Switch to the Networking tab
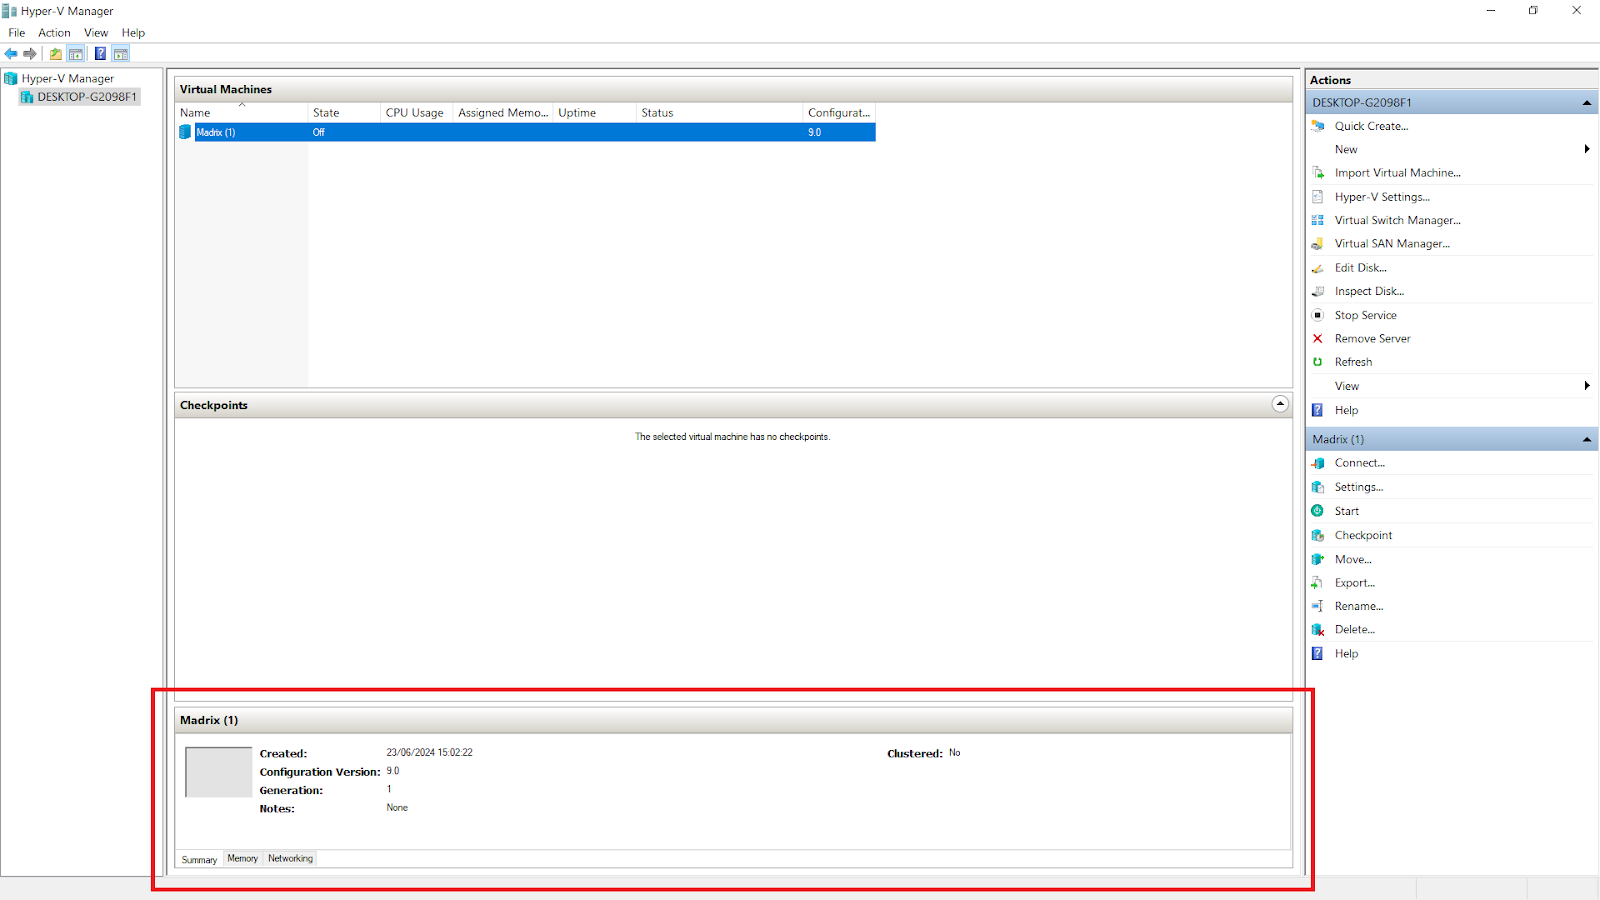This screenshot has height=900, width=1600. click(x=290, y=858)
